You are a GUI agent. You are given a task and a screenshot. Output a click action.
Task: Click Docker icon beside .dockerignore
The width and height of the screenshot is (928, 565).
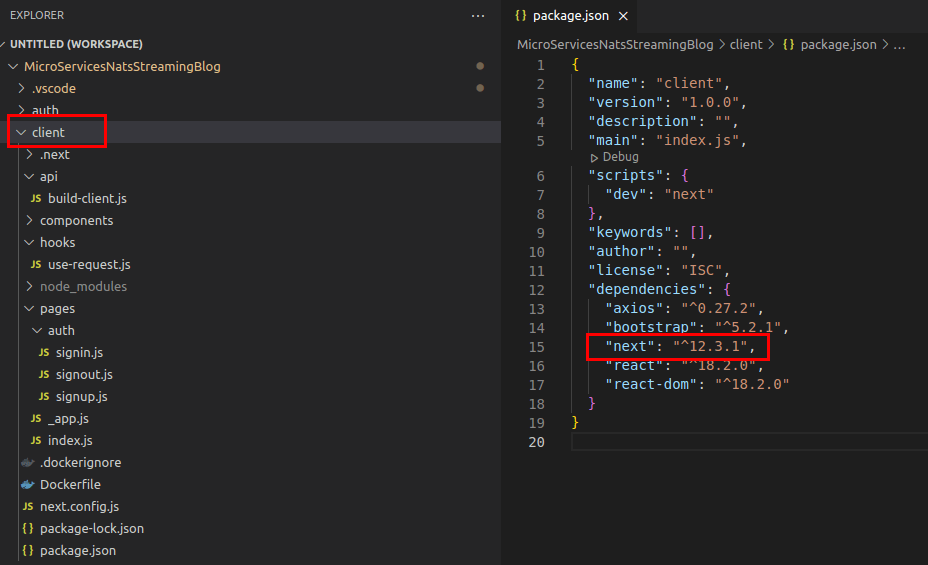(x=28, y=463)
